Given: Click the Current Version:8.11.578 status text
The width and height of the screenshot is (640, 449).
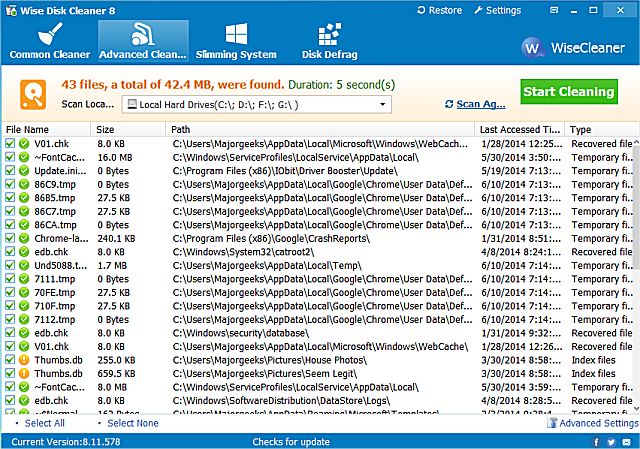Looking at the screenshot, I should (x=66, y=442).
